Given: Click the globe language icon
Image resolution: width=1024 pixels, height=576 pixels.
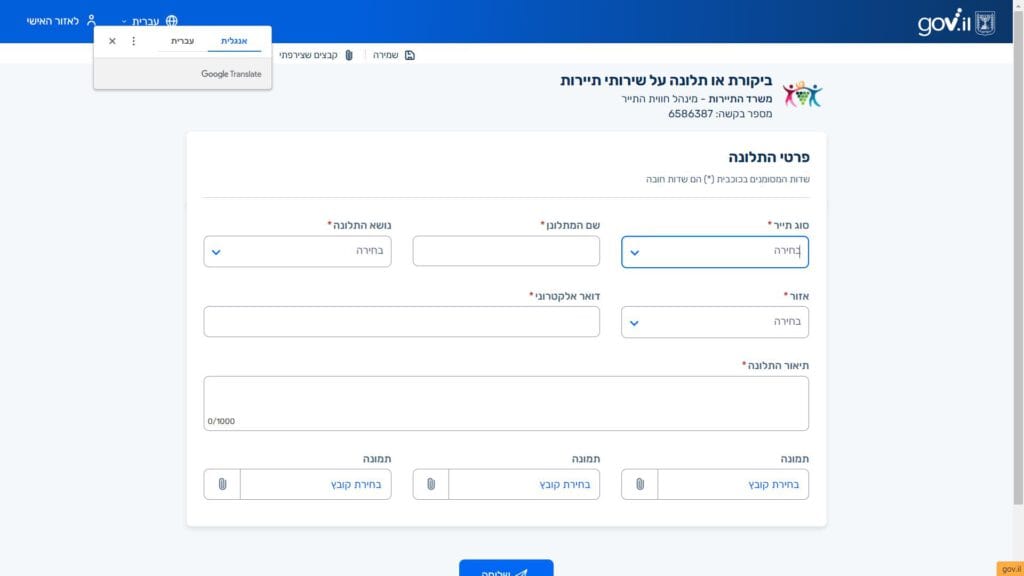Looking at the screenshot, I should 172,21.
